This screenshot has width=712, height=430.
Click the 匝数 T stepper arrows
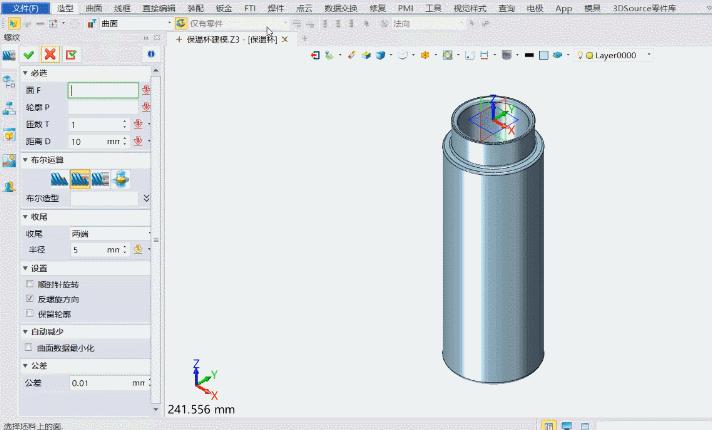[124, 124]
